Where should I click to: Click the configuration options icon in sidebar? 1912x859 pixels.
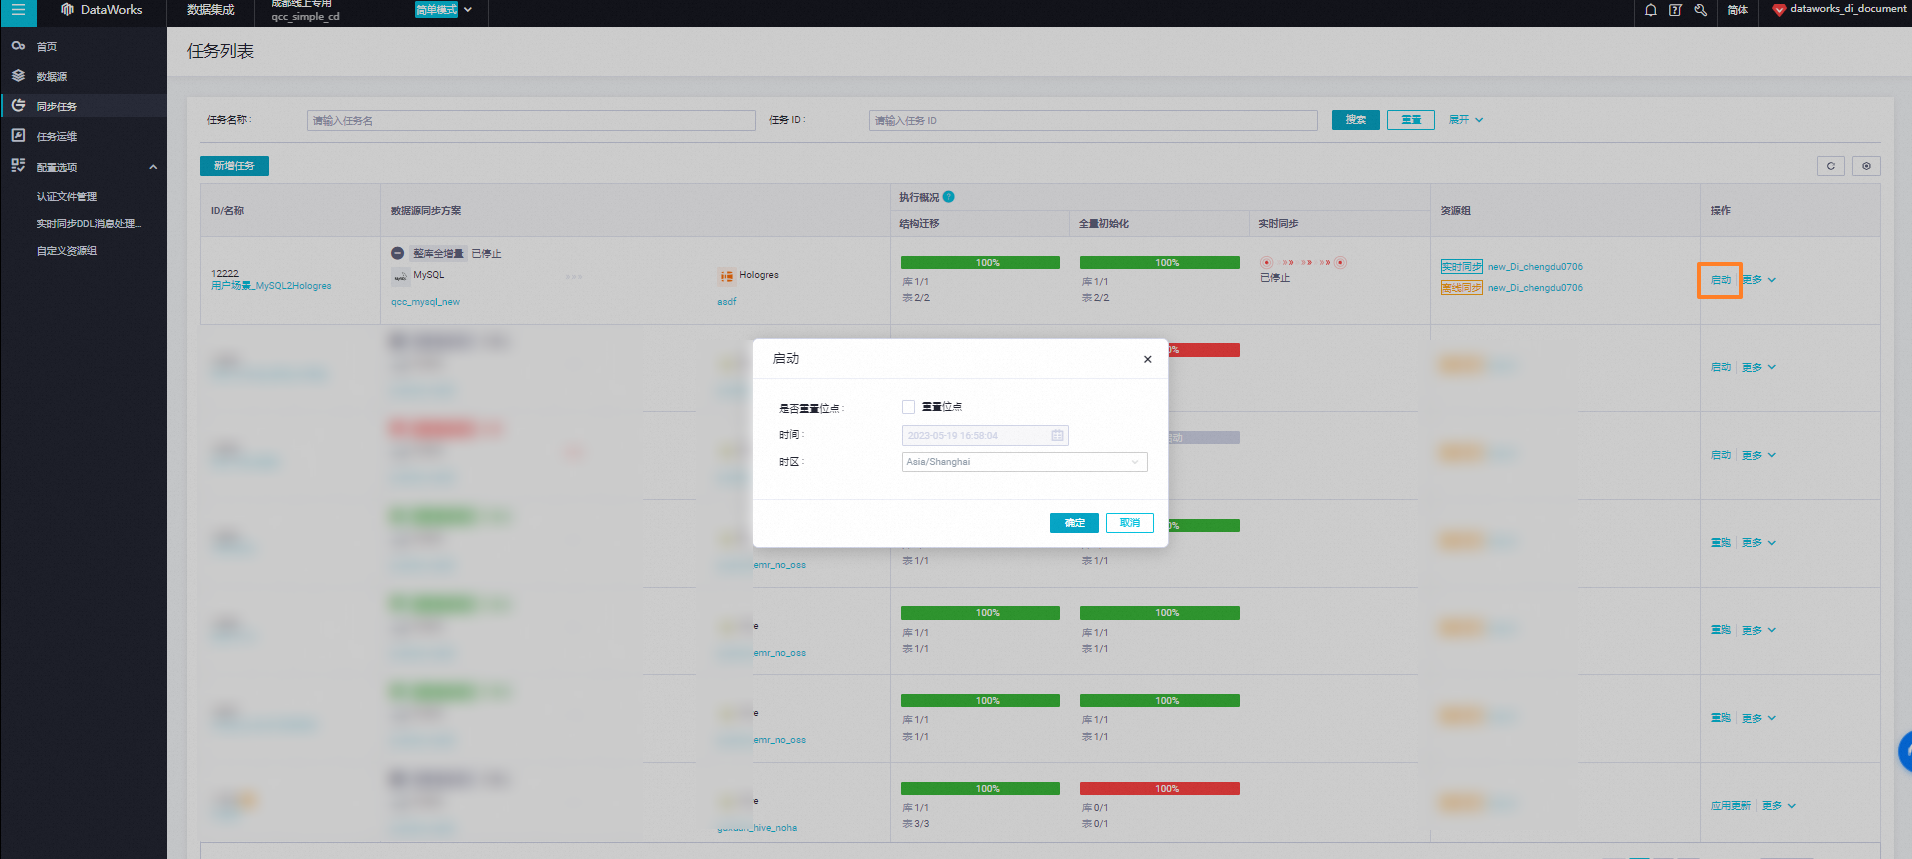[x=18, y=166]
